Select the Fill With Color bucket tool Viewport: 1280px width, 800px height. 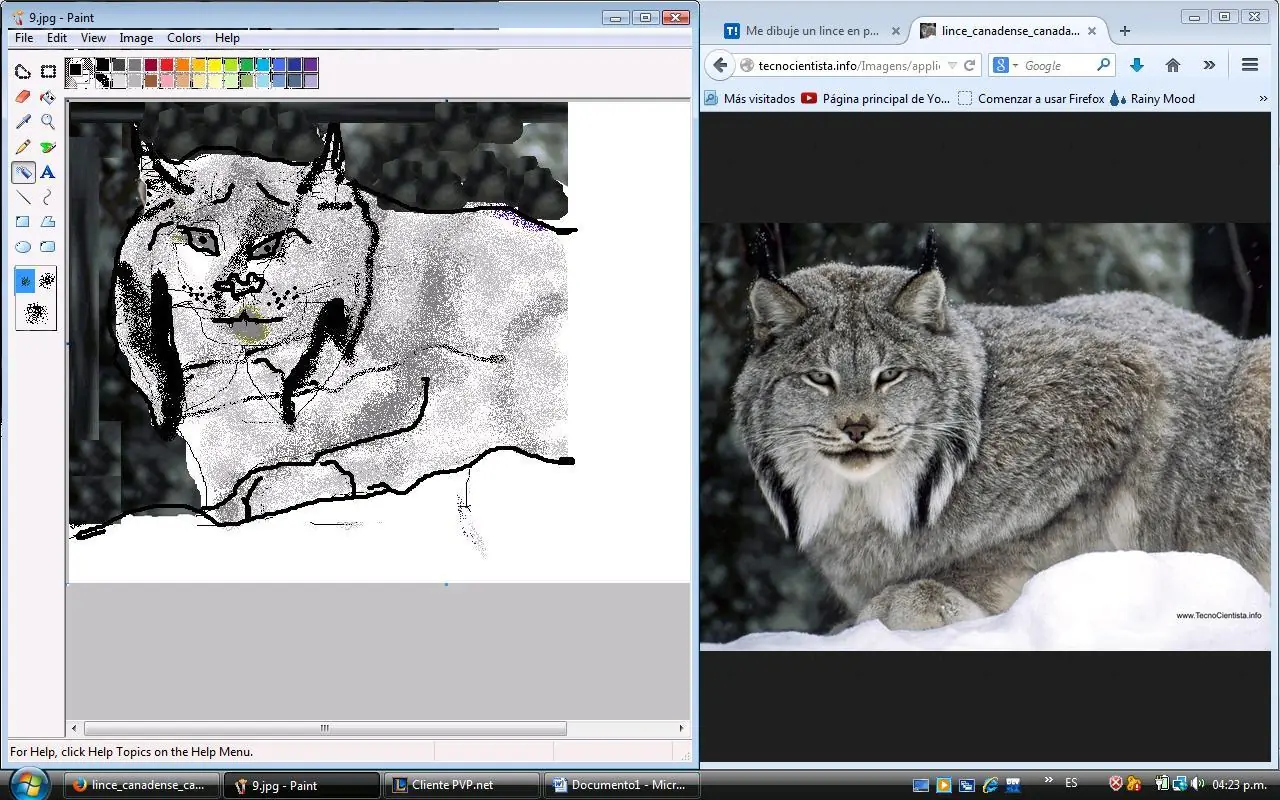coord(47,97)
